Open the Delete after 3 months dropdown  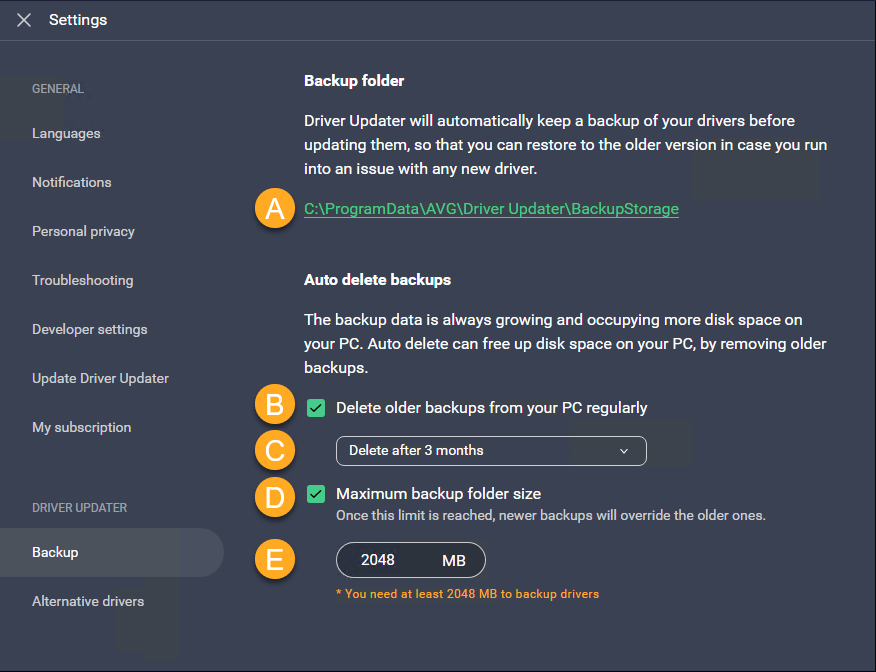490,451
